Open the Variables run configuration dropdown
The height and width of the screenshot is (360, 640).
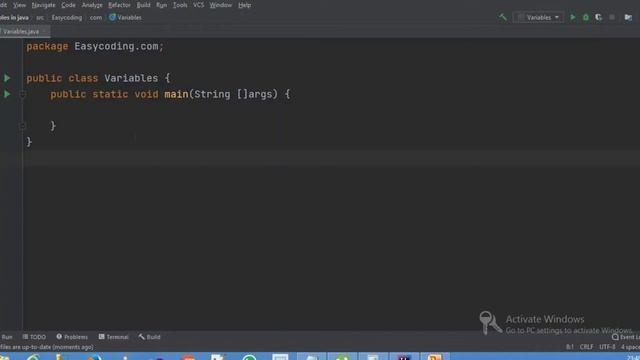538,18
